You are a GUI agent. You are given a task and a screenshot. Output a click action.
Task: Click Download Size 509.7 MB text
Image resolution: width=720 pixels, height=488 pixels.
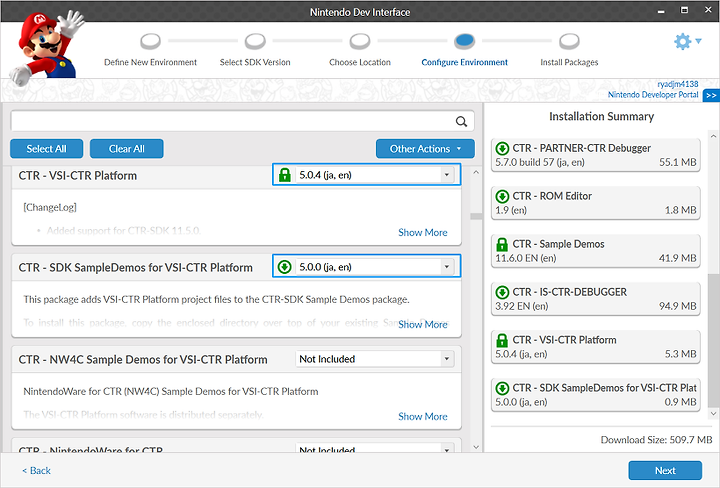click(x=656, y=440)
